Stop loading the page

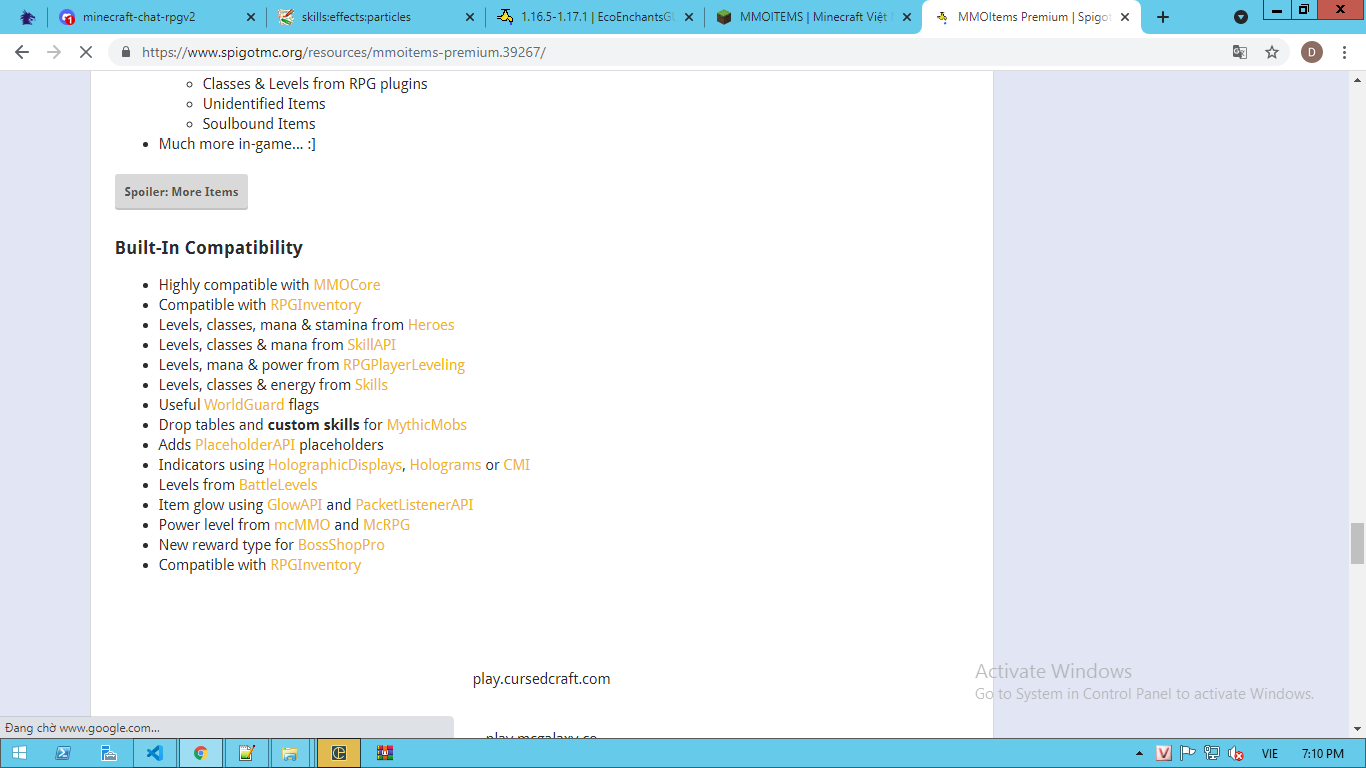pos(86,52)
